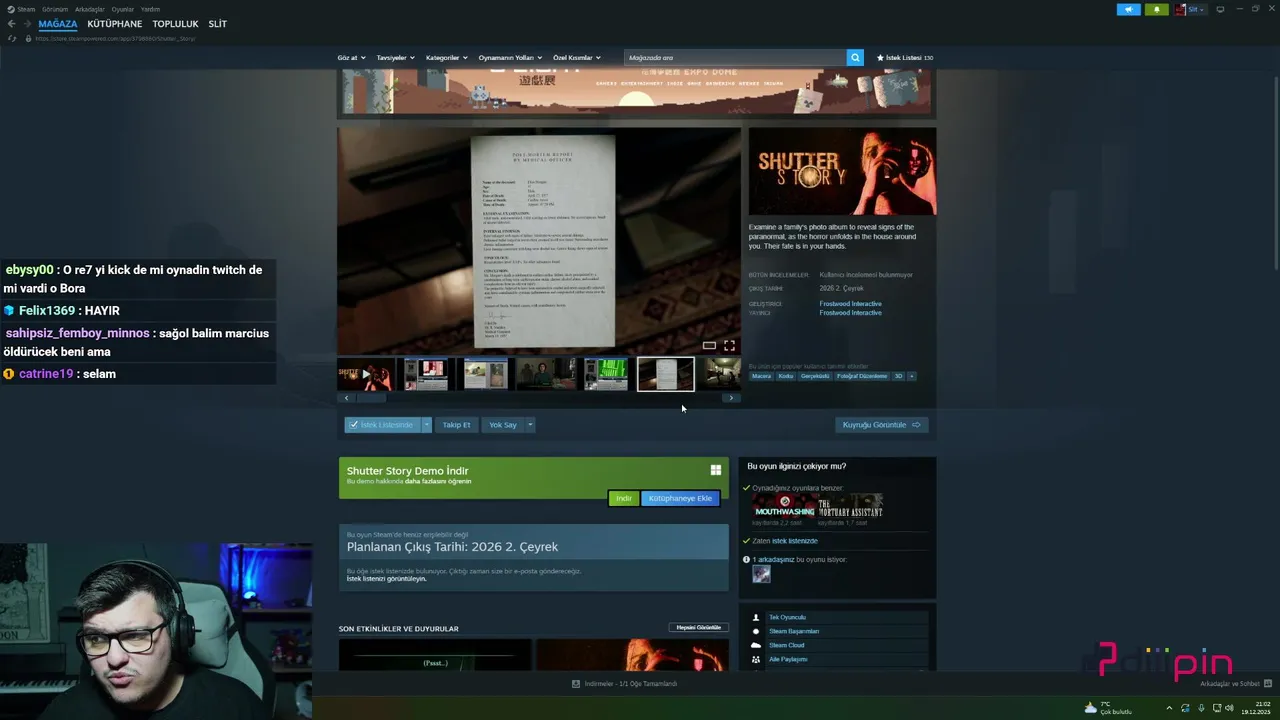Click the Korku tag
This screenshot has height=720, width=1280.
(786, 376)
